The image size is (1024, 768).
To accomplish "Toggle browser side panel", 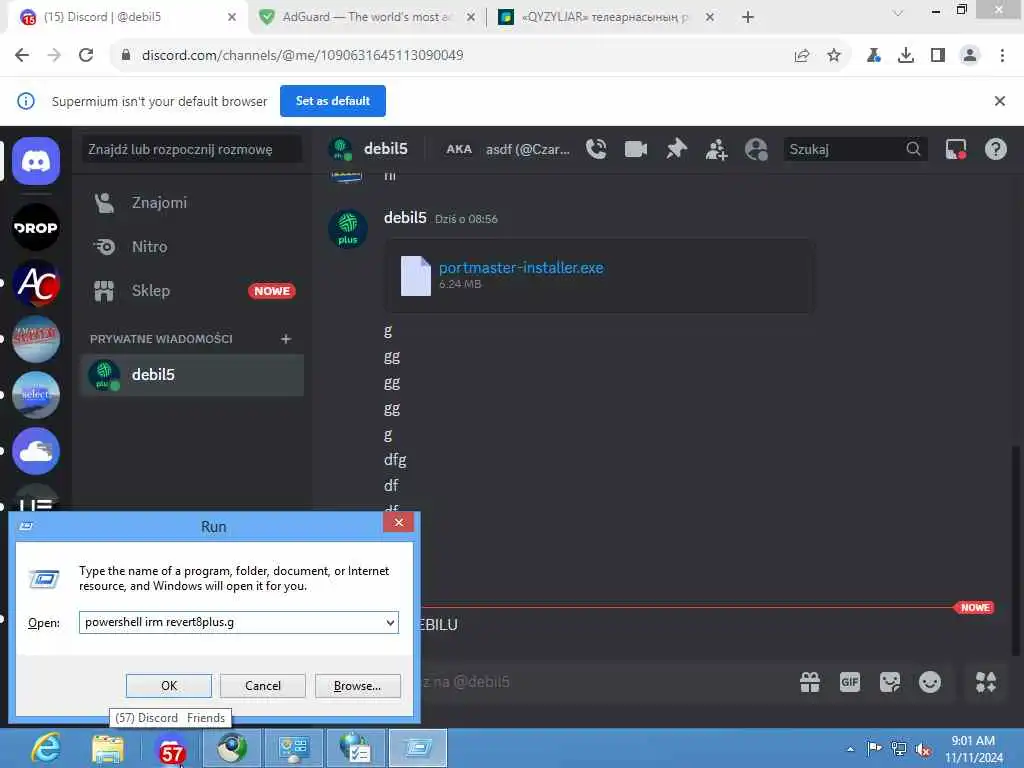I will pyautogui.click(x=938, y=55).
